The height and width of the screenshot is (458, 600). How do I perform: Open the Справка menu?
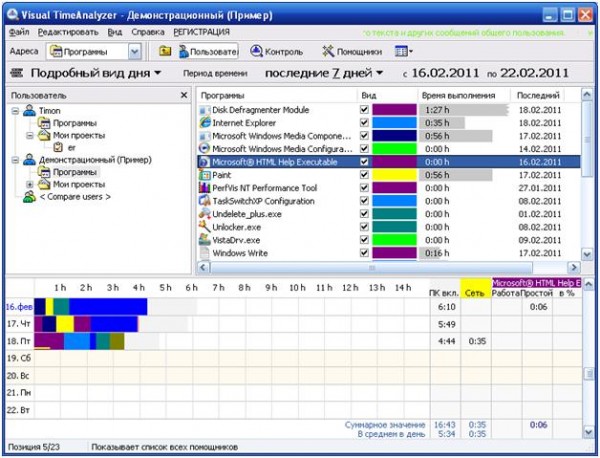[148, 32]
